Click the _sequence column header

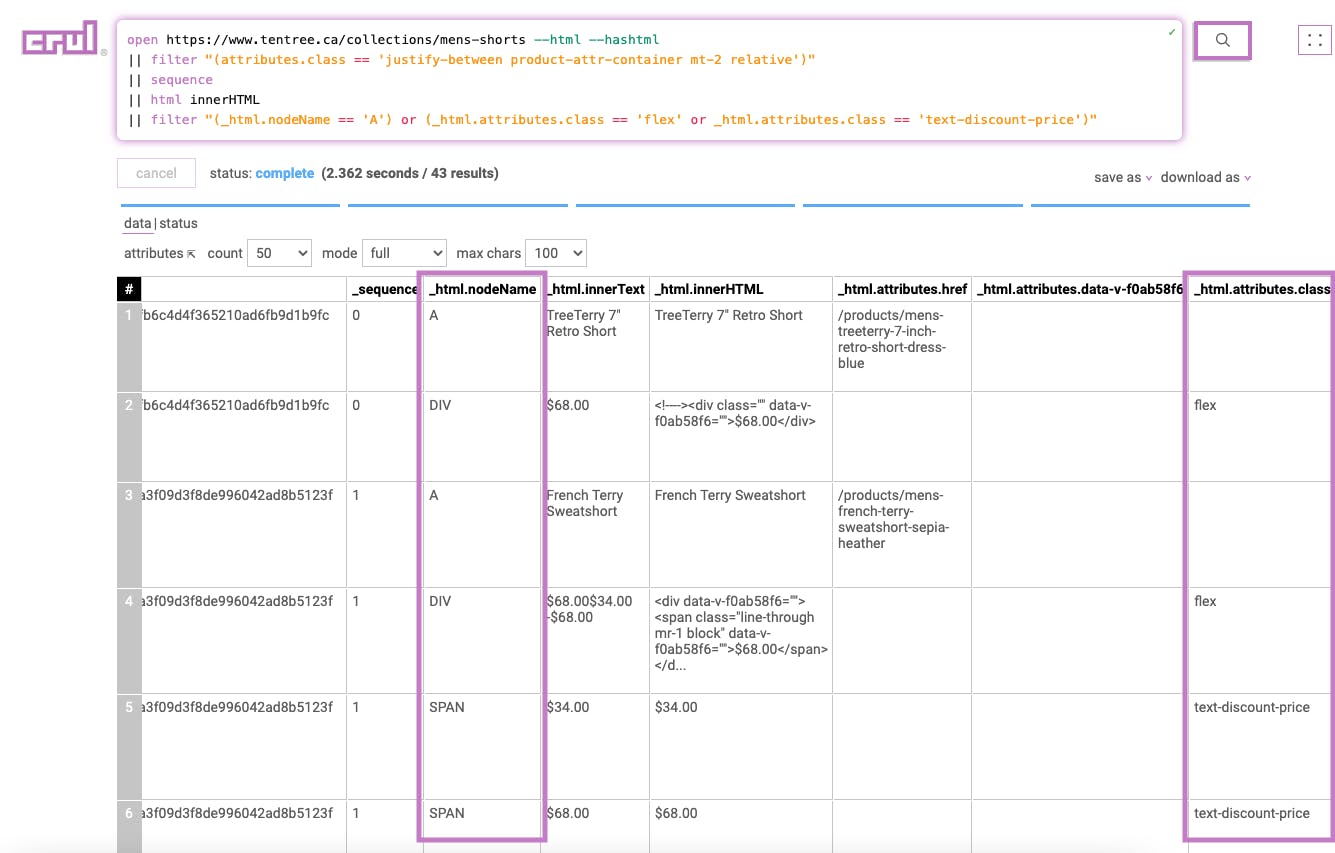[385, 289]
